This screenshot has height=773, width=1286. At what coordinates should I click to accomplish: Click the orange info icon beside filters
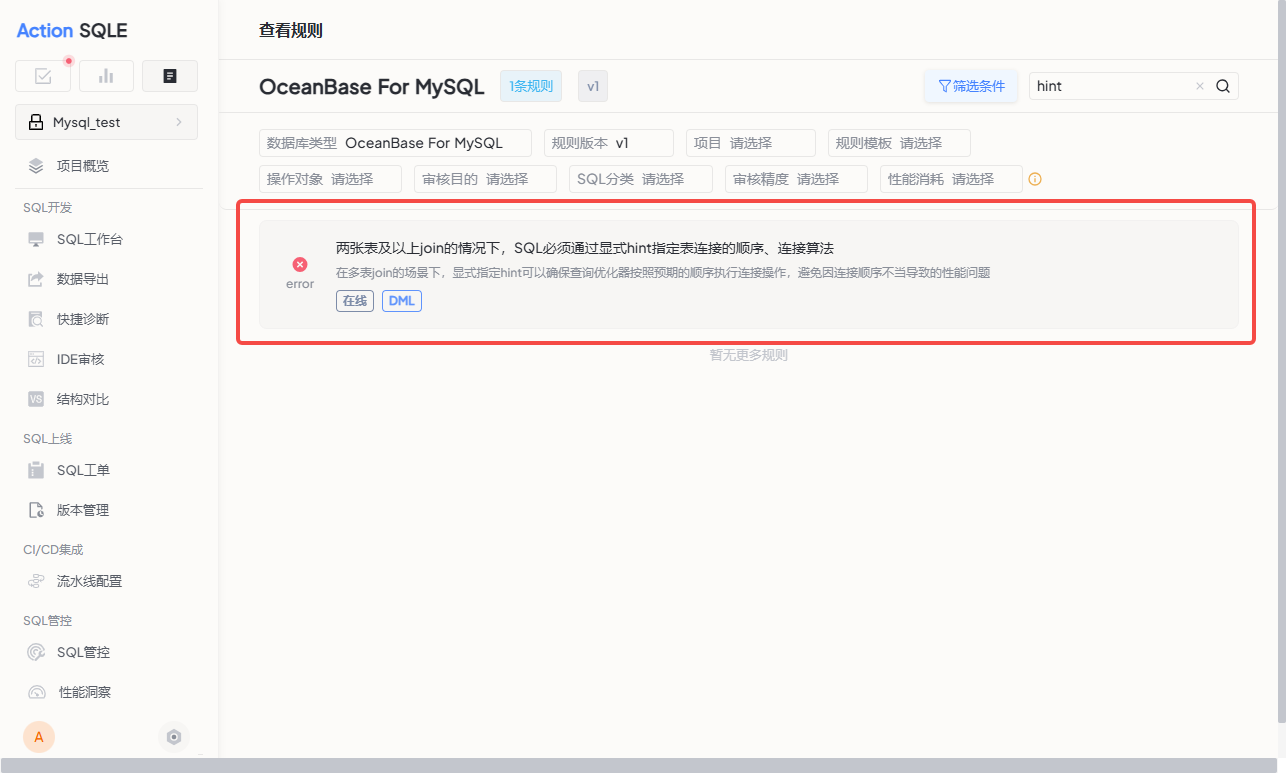pos(1035,179)
